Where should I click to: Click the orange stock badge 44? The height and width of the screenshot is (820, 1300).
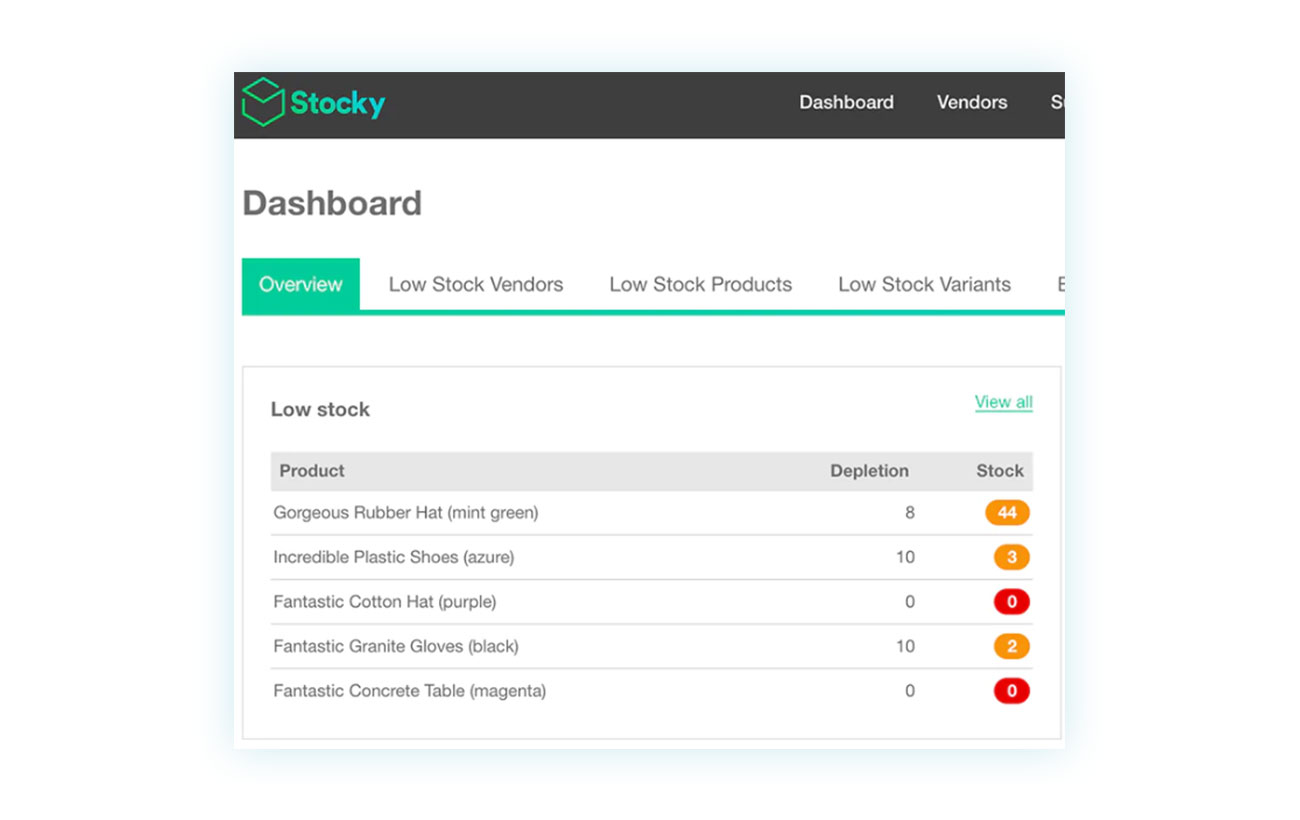(1007, 513)
